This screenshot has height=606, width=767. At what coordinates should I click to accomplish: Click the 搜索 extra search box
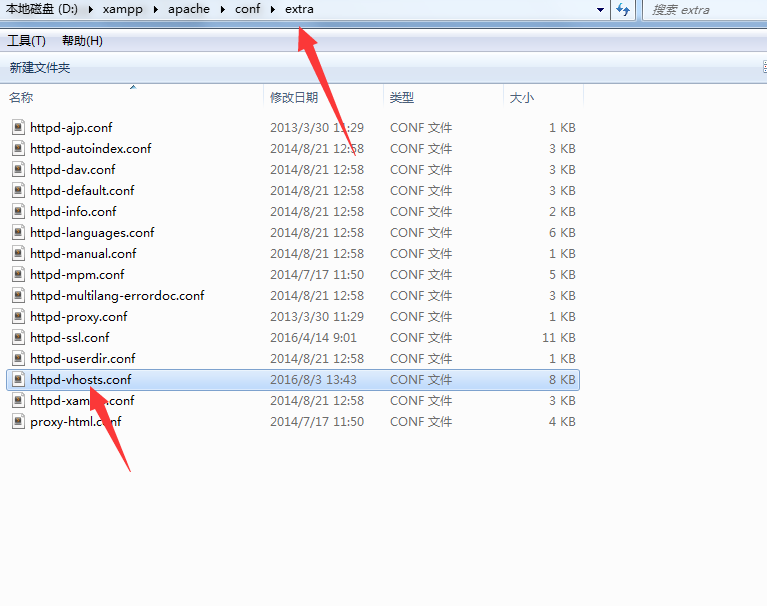704,10
